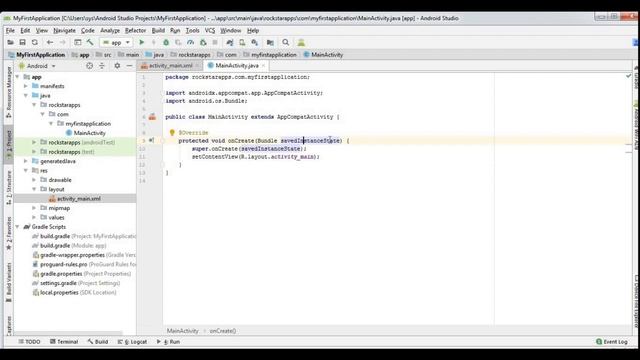Expand the manifests folder
The image size is (640, 360).
click(26, 86)
